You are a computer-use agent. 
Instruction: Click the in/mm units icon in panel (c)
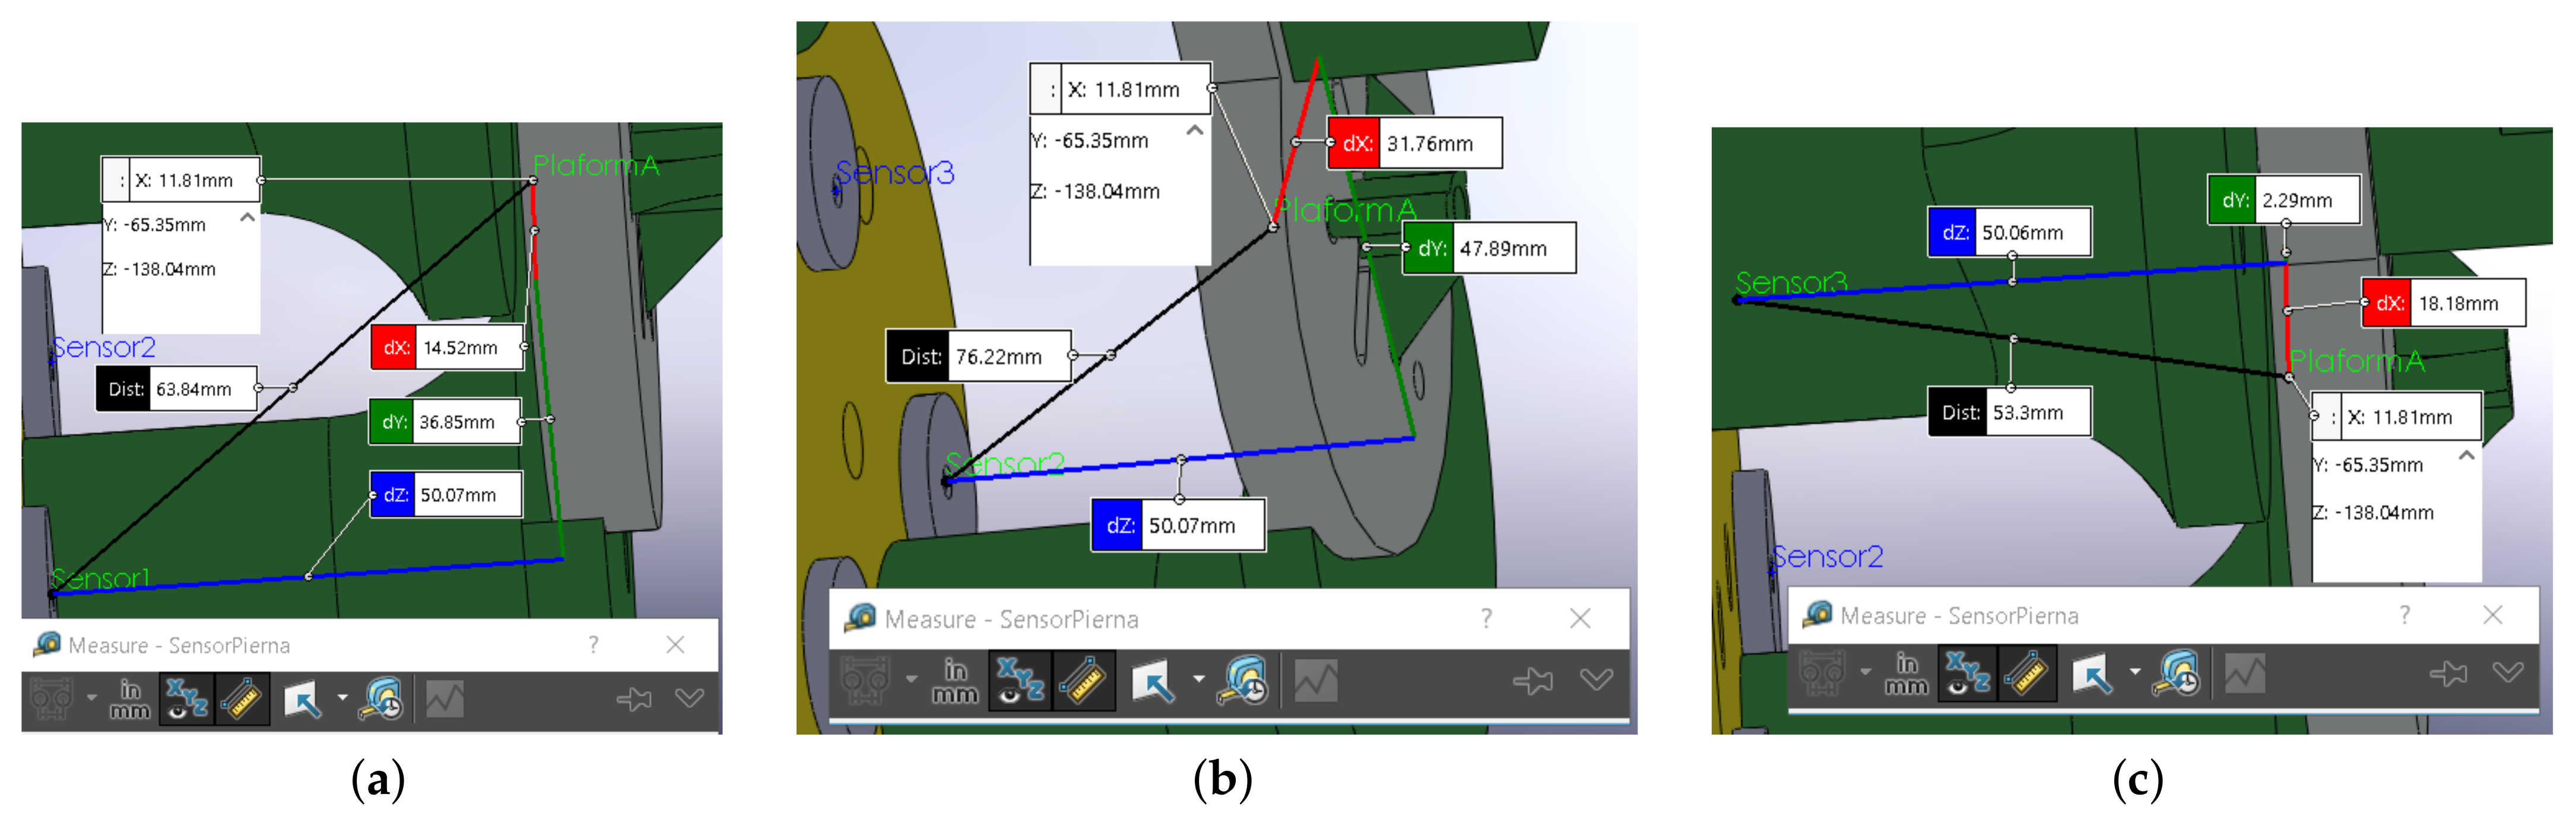(1906, 674)
